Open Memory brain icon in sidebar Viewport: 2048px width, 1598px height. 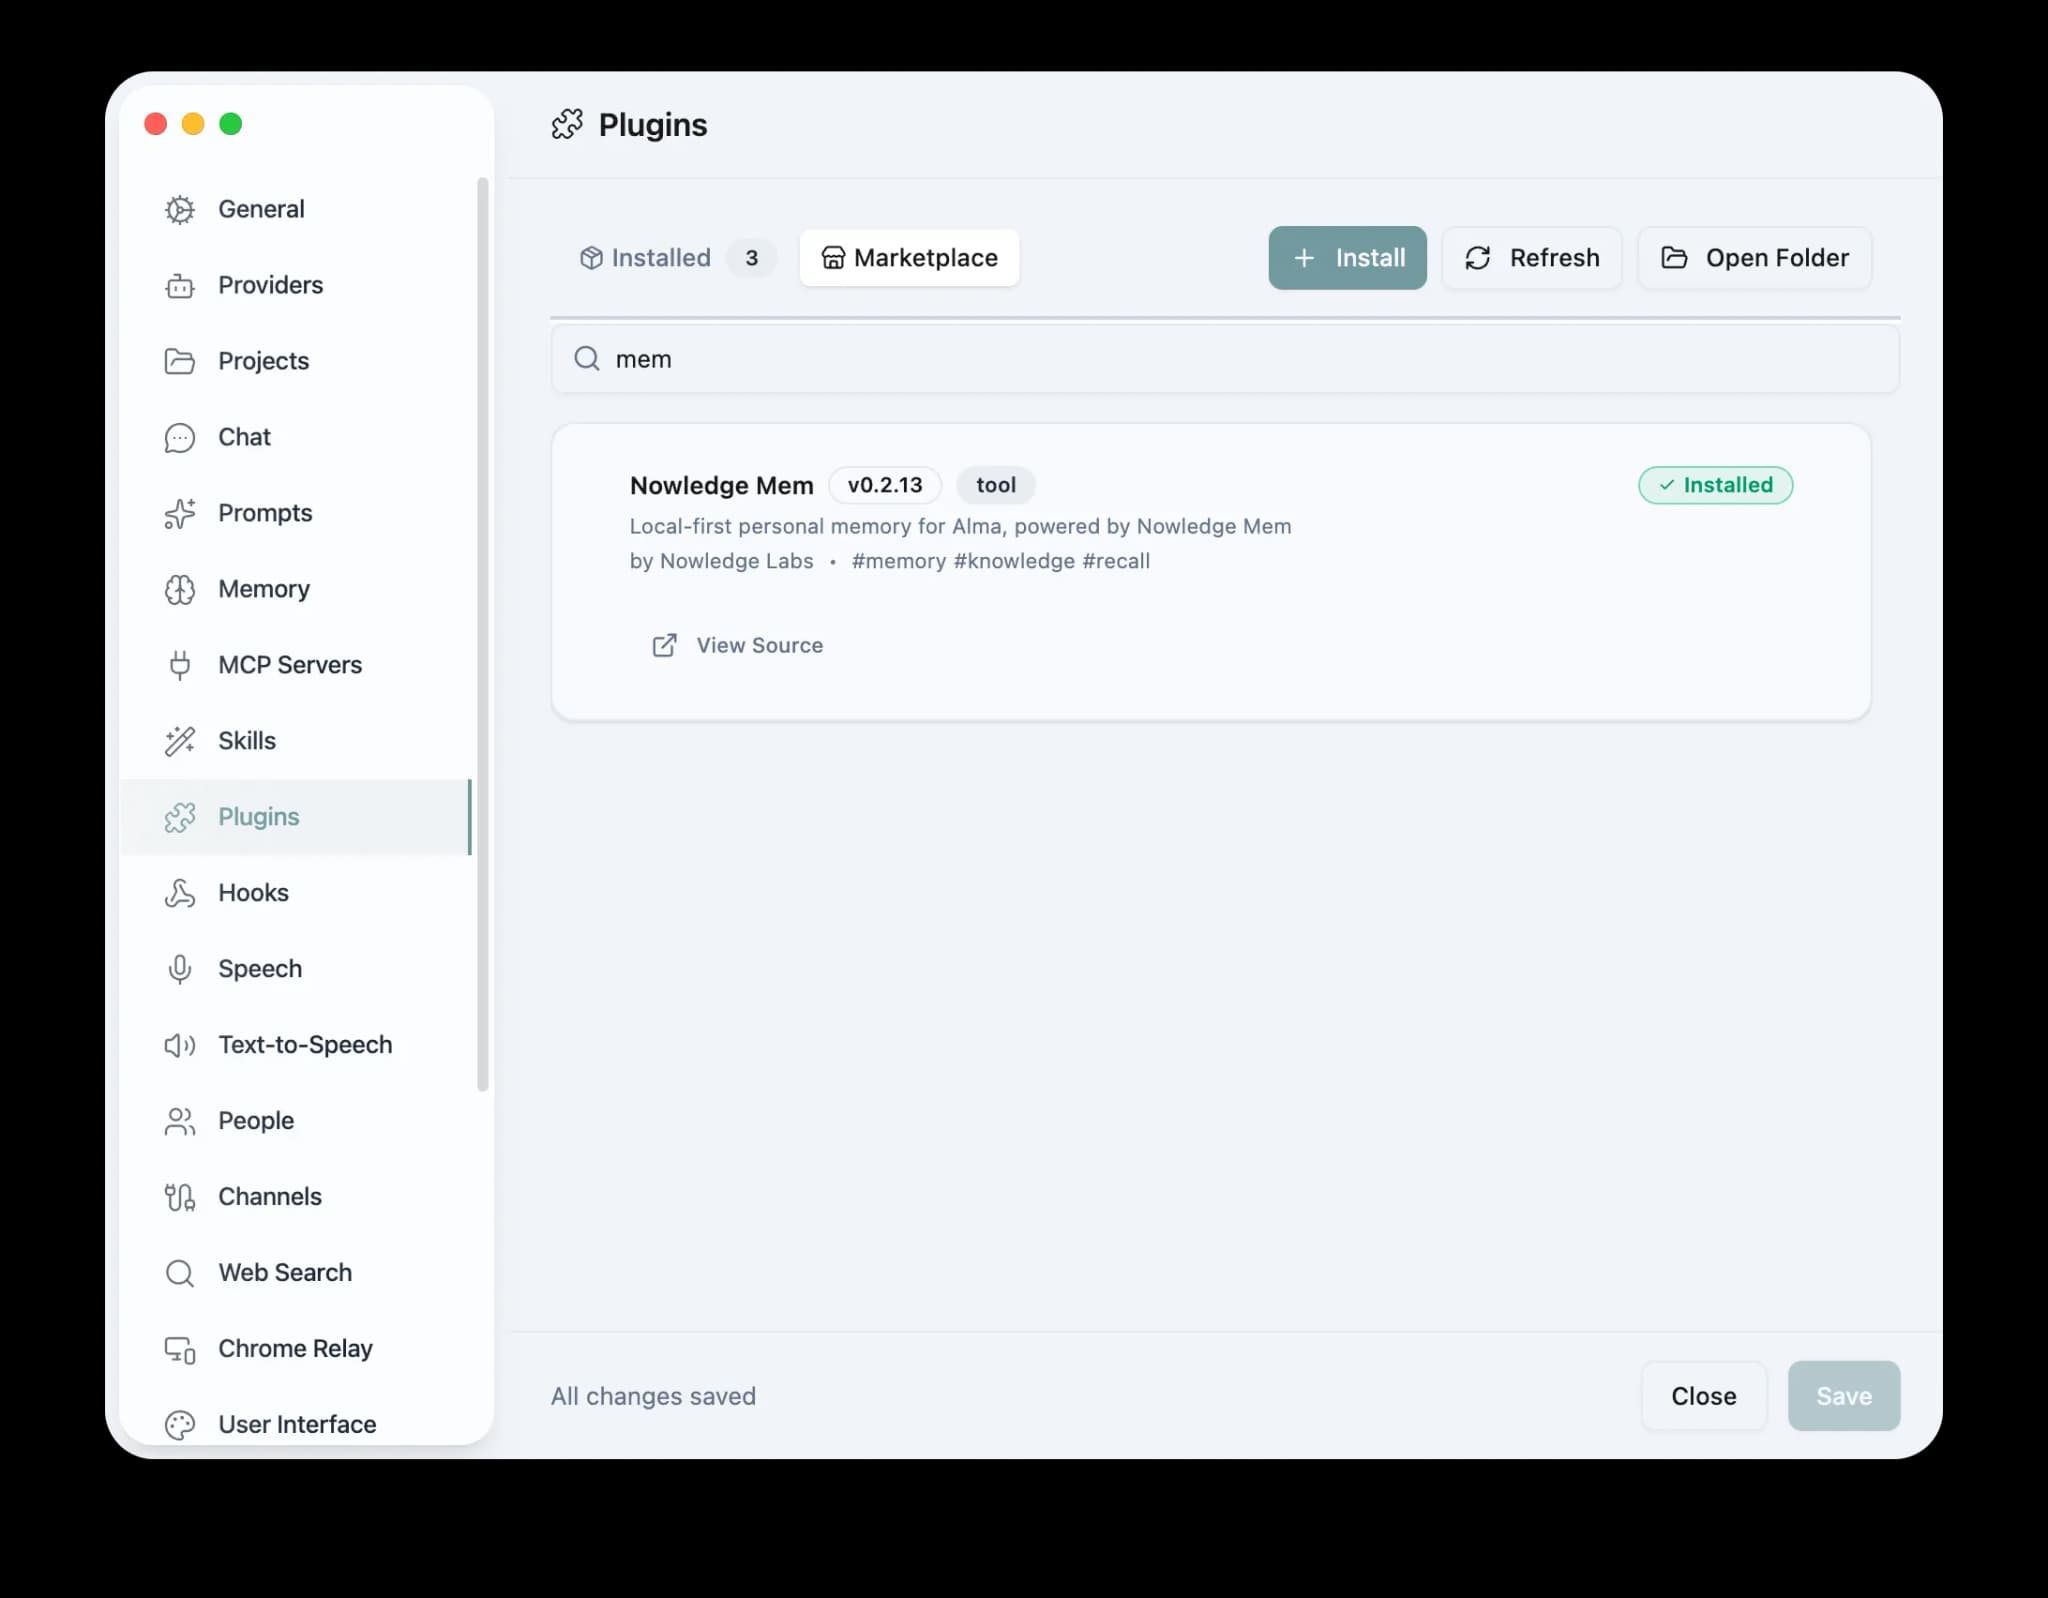pos(180,589)
